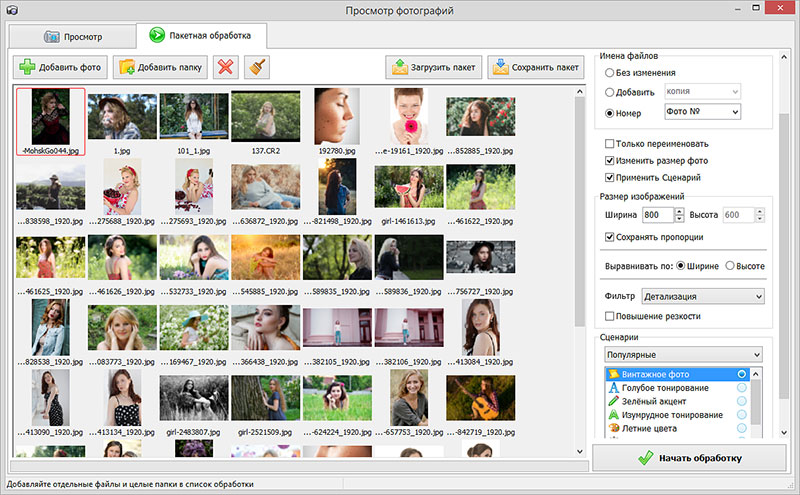Open the Пакетная обработка tab
This screenshot has width=800, height=495.
[x=201, y=35]
